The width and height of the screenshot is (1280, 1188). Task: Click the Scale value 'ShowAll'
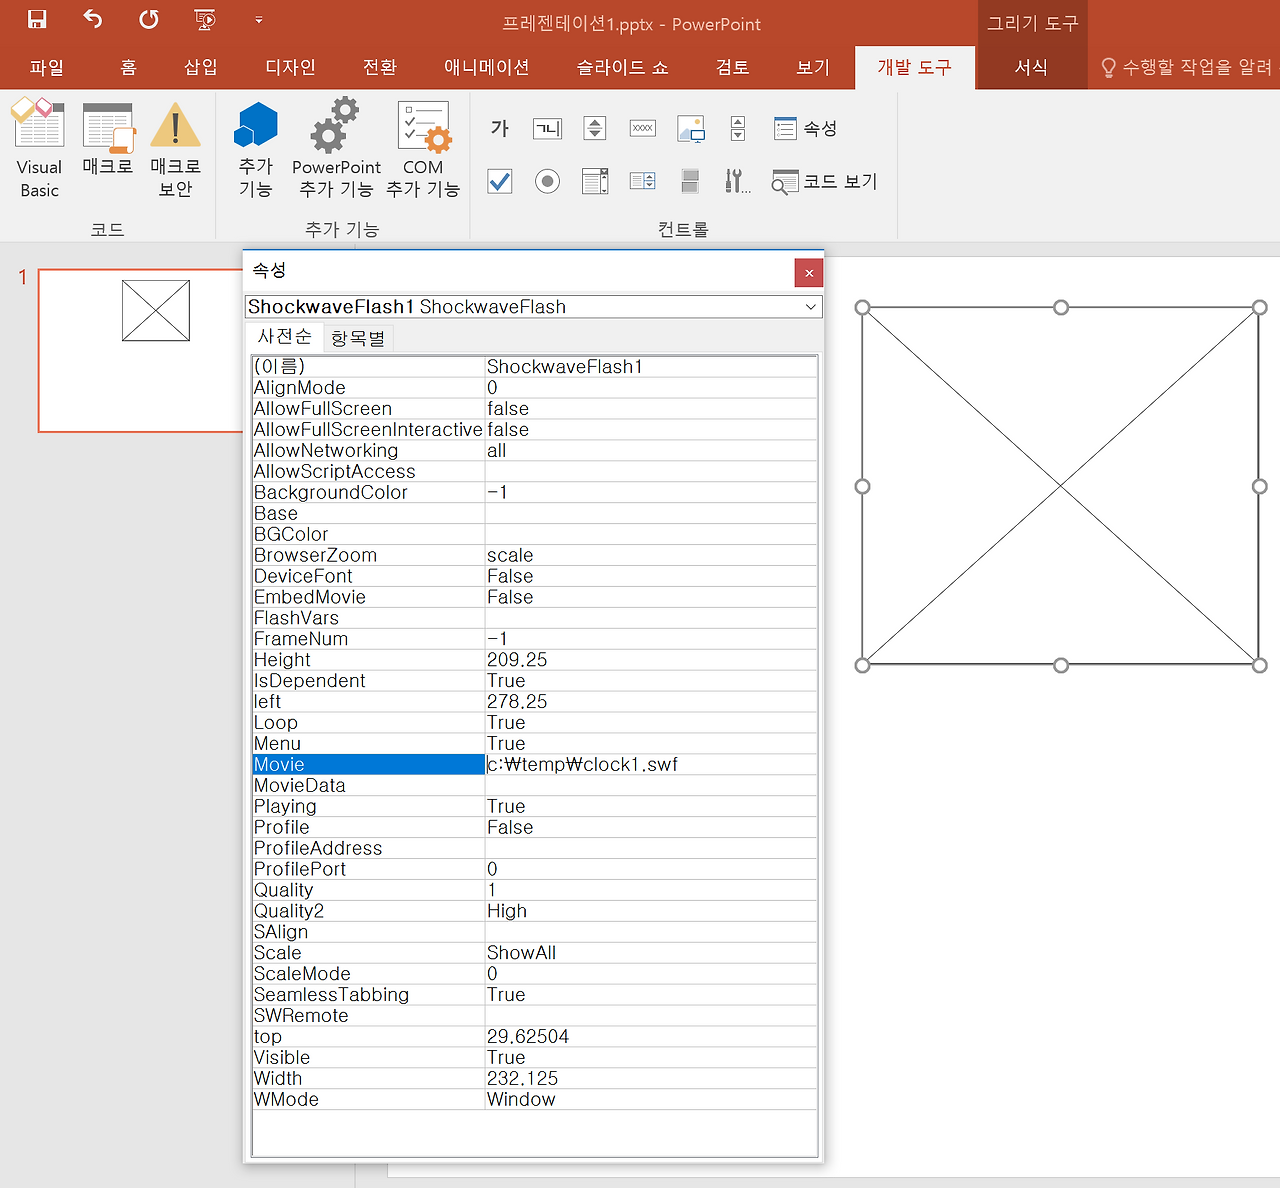coord(650,953)
